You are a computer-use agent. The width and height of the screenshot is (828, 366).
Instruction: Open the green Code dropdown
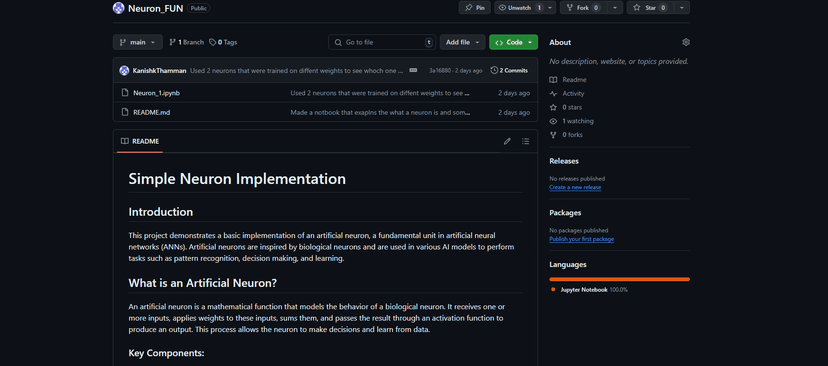513,42
